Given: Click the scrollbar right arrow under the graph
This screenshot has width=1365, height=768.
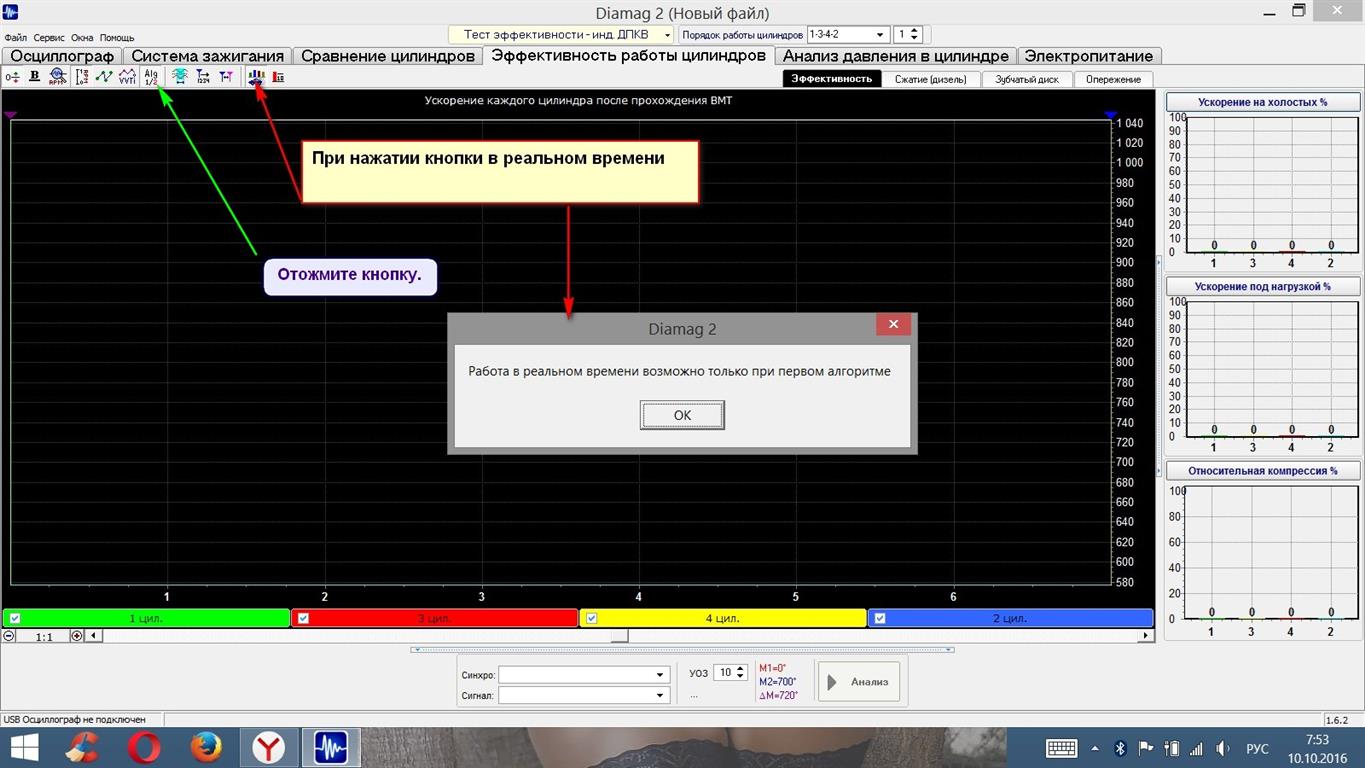Looking at the screenshot, I should (1146, 636).
